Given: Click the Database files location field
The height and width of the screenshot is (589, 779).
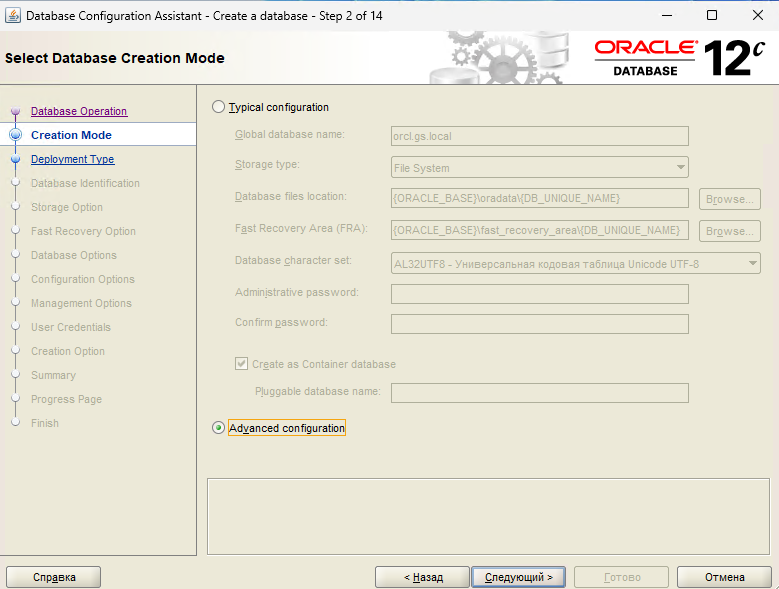Looking at the screenshot, I should pyautogui.click(x=540, y=198).
